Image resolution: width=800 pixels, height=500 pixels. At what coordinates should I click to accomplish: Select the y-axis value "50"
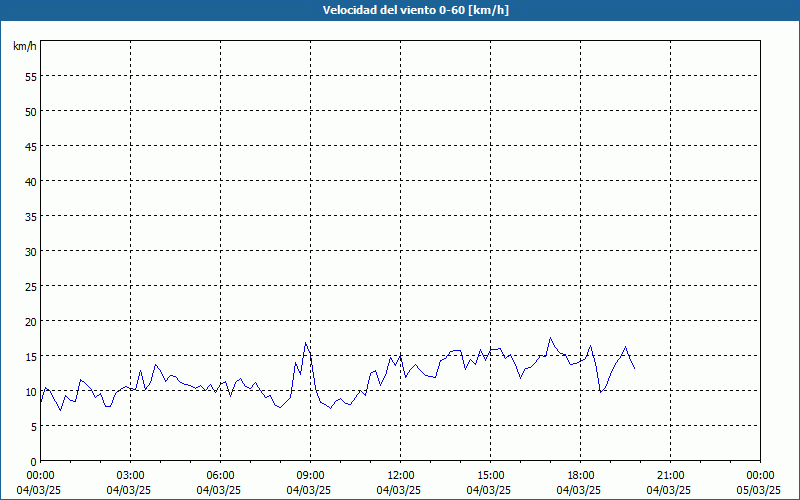[x=31, y=111]
